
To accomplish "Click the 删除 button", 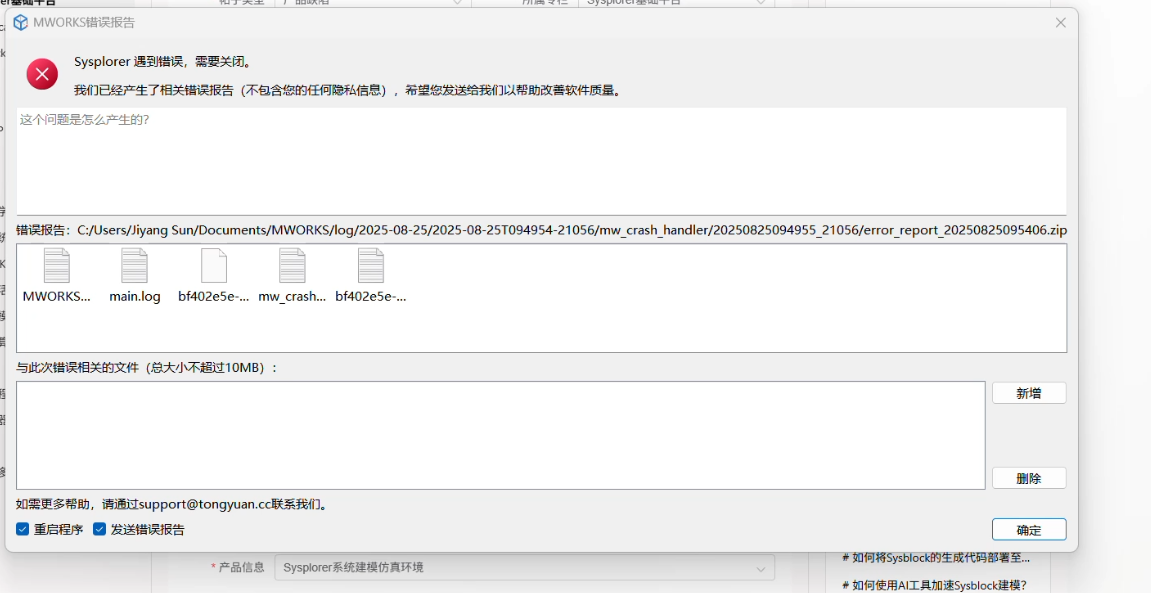I will [1028, 479].
